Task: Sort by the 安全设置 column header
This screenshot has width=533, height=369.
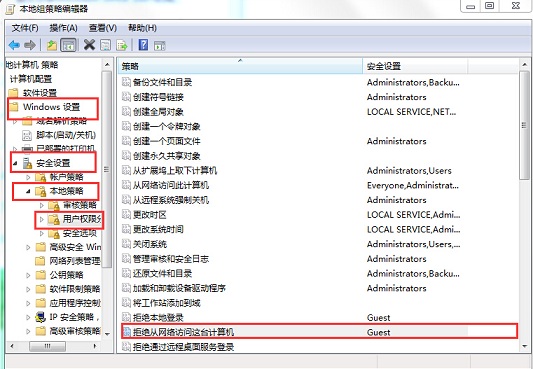Action: 415,66
